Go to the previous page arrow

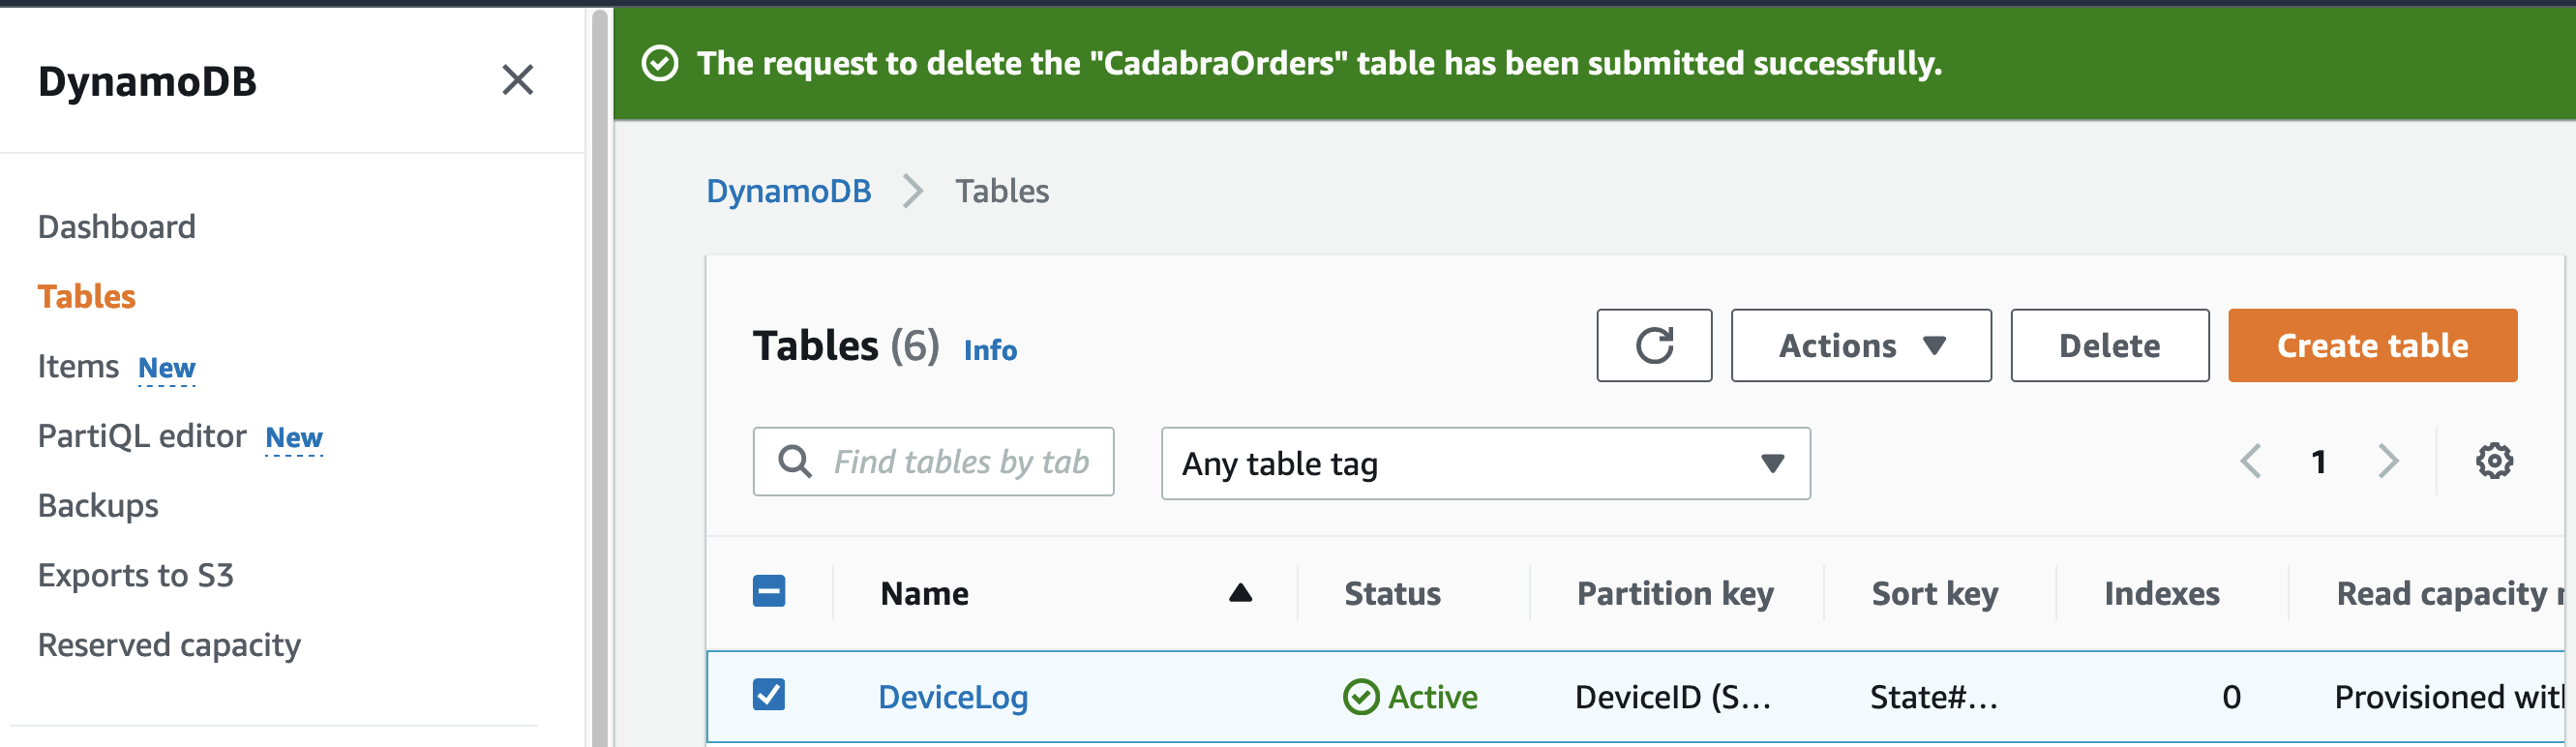click(x=2250, y=462)
